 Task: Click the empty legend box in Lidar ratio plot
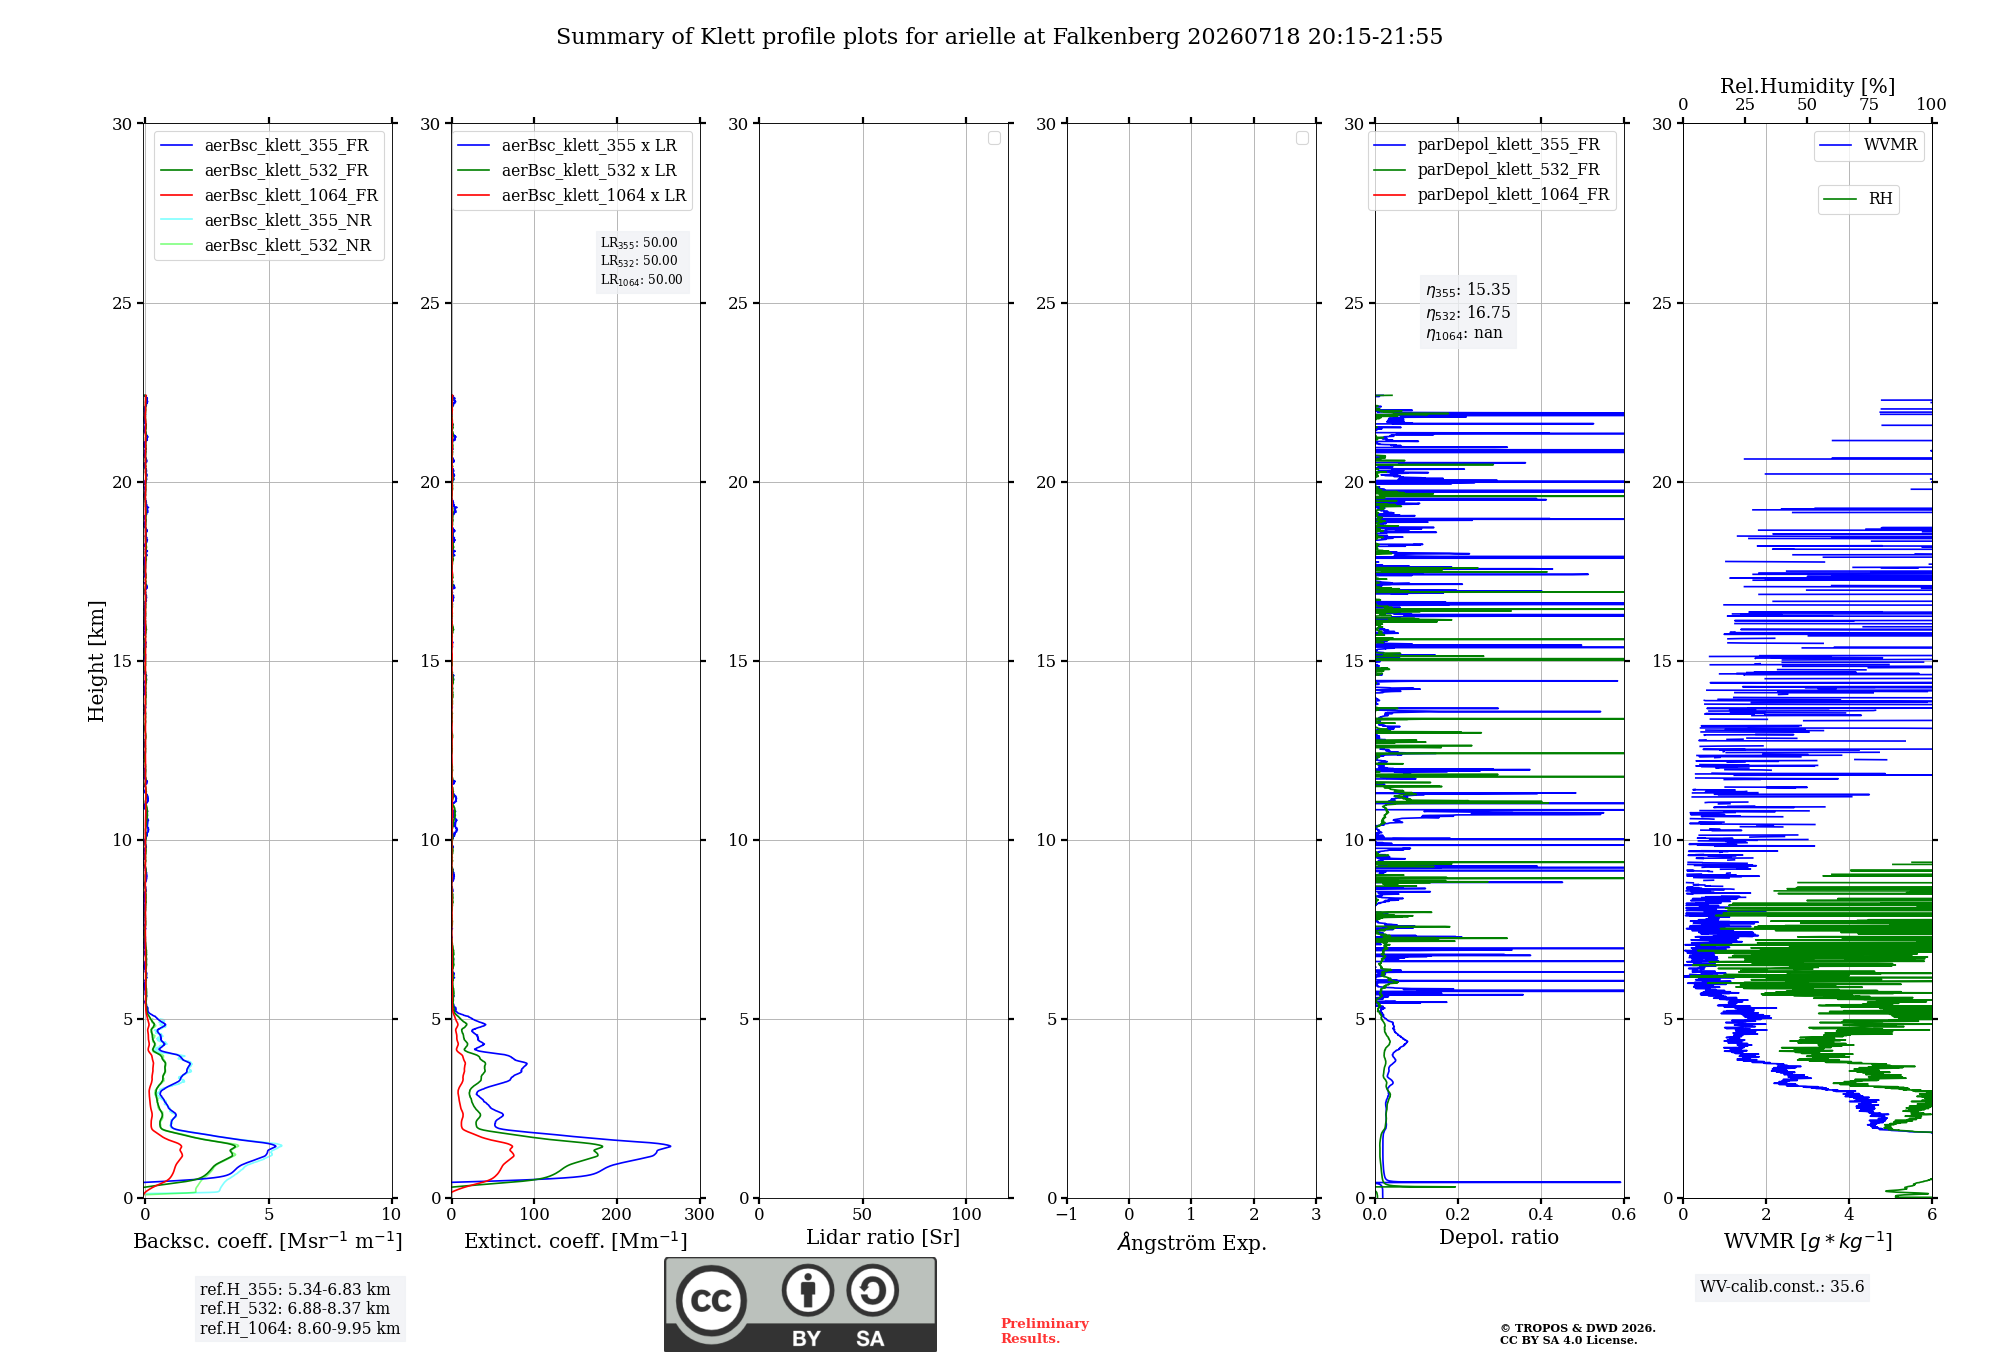coord(994,138)
